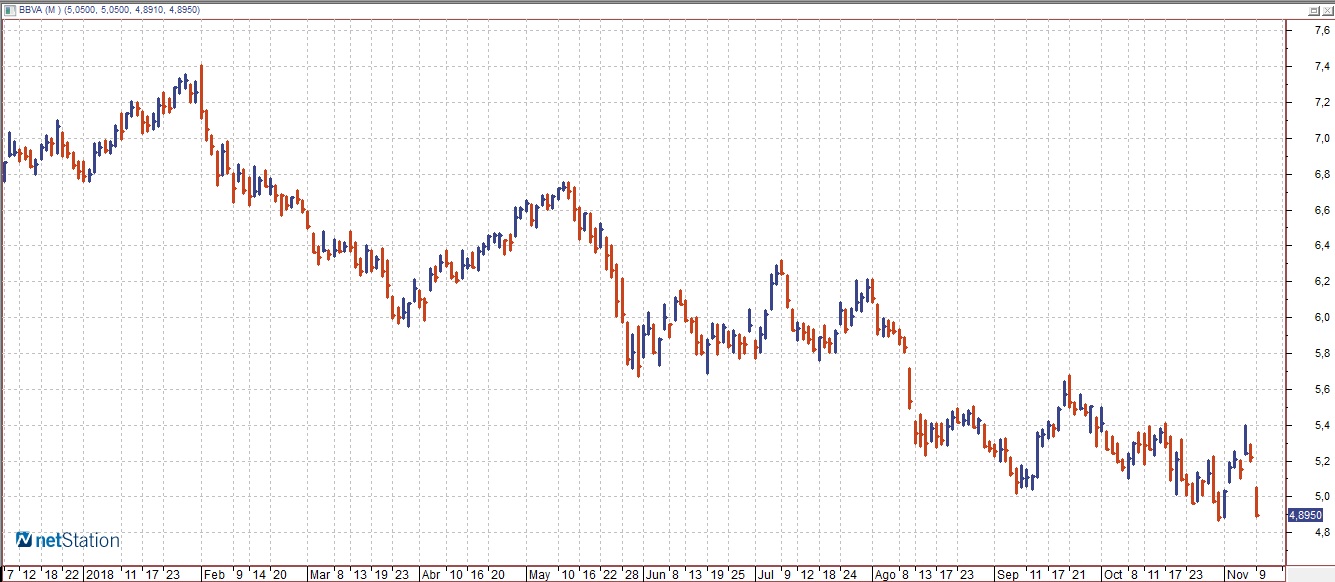1335x582 pixels.
Task: Click the 2018 label on the date axis
Action: coord(101,574)
